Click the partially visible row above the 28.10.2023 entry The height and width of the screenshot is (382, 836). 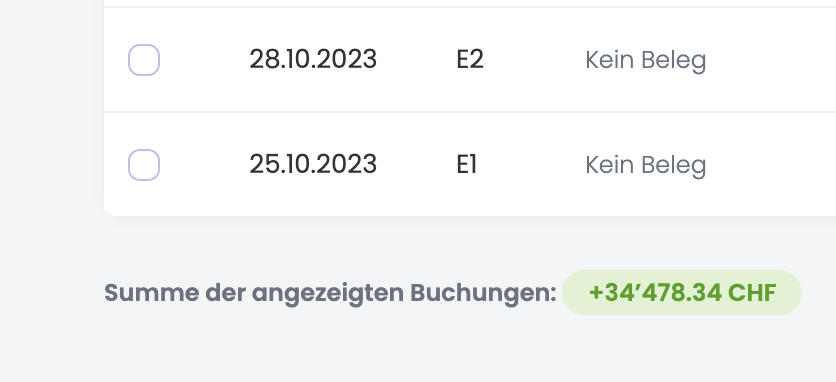[470, 3]
